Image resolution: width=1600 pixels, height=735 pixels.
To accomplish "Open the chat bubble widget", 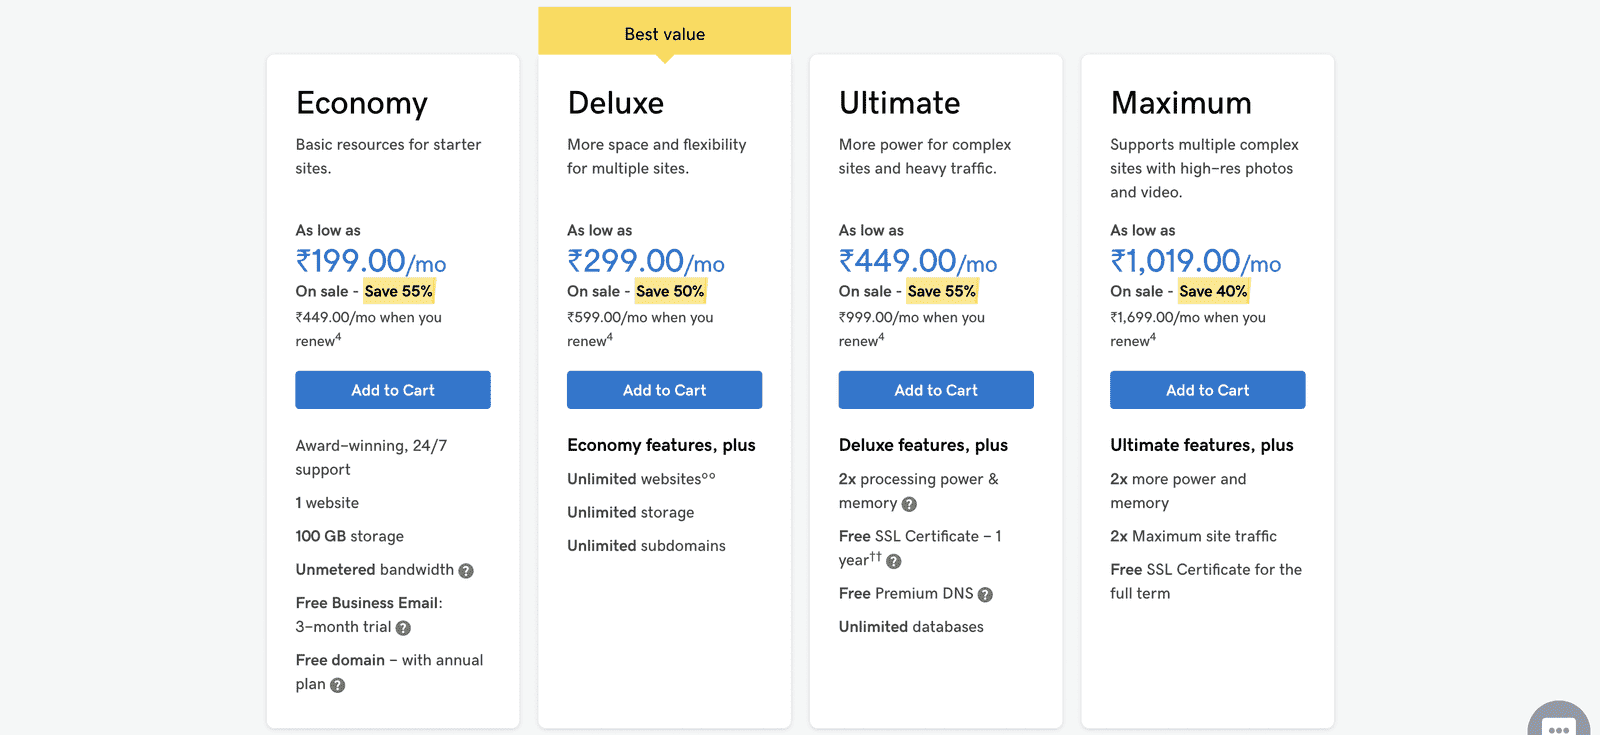I will (x=1559, y=720).
